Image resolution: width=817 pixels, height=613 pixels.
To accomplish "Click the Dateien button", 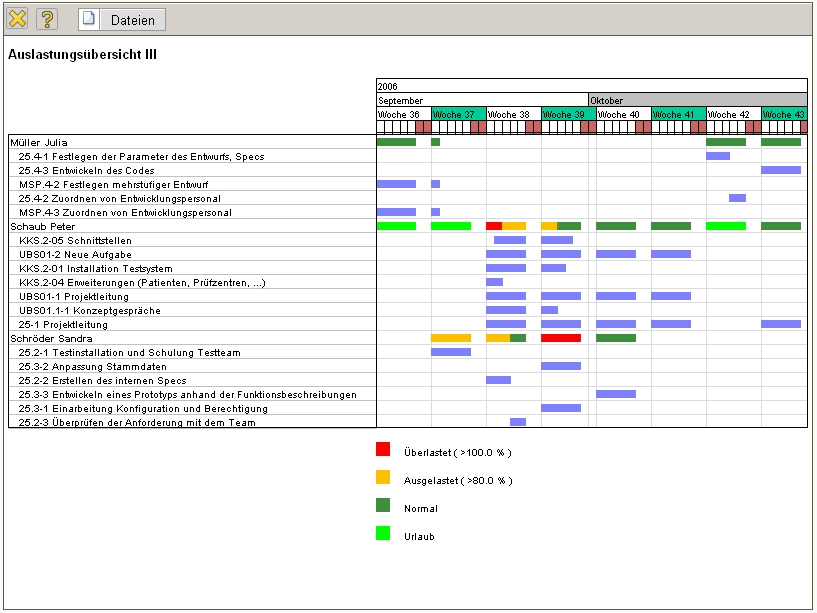I will 122,19.
